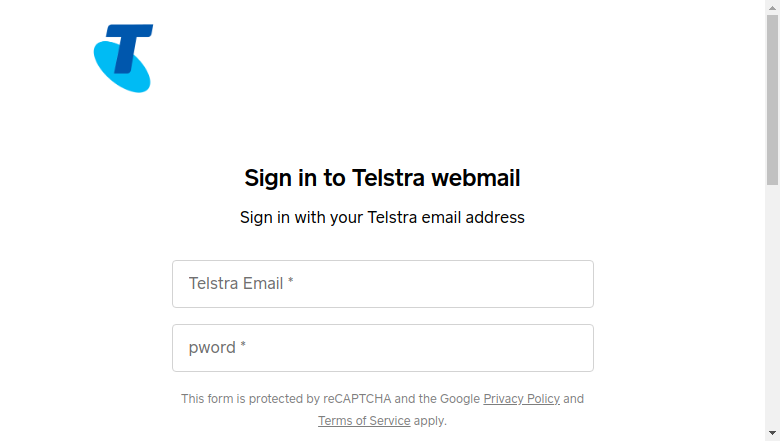The width and height of the screenshot is (780, 441).
Task: Click the scrollbar up arrow
Action: (x=772, y=7)
